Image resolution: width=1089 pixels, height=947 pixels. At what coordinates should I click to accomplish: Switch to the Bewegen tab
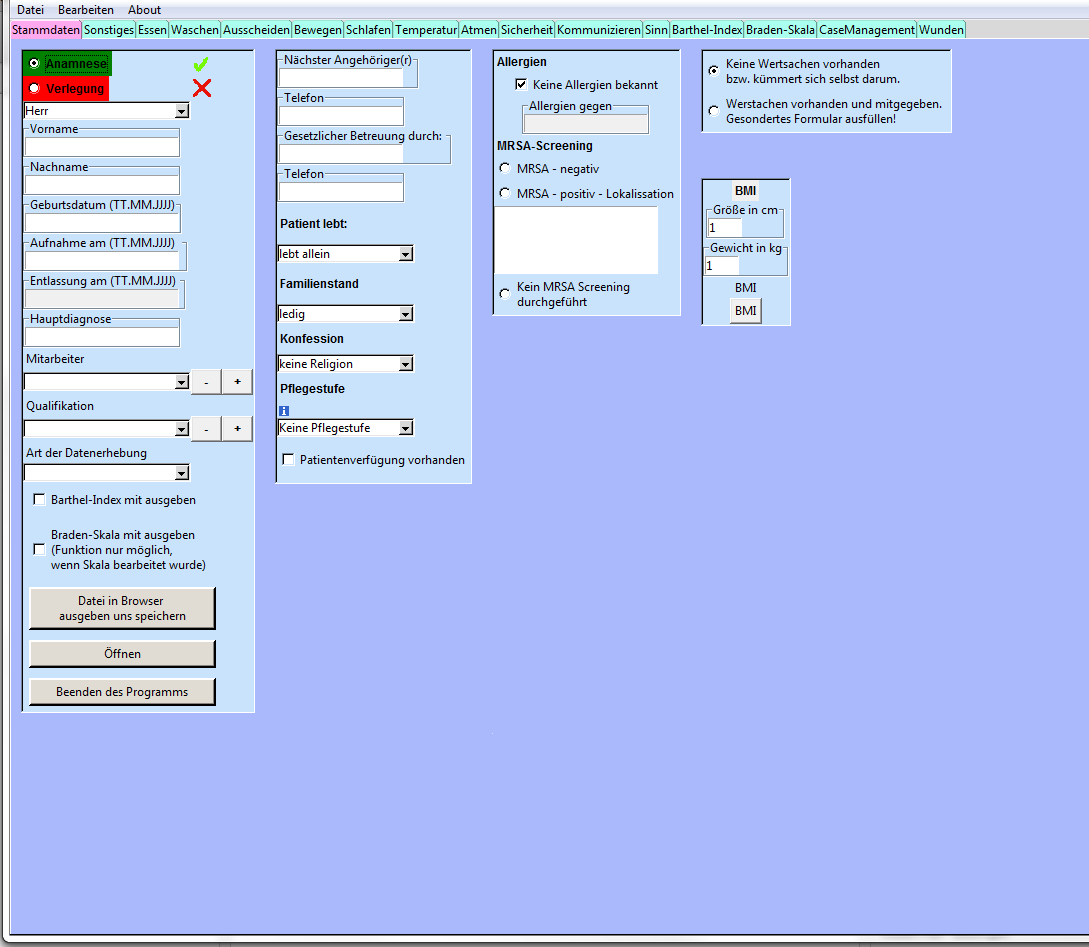[317, 30]
